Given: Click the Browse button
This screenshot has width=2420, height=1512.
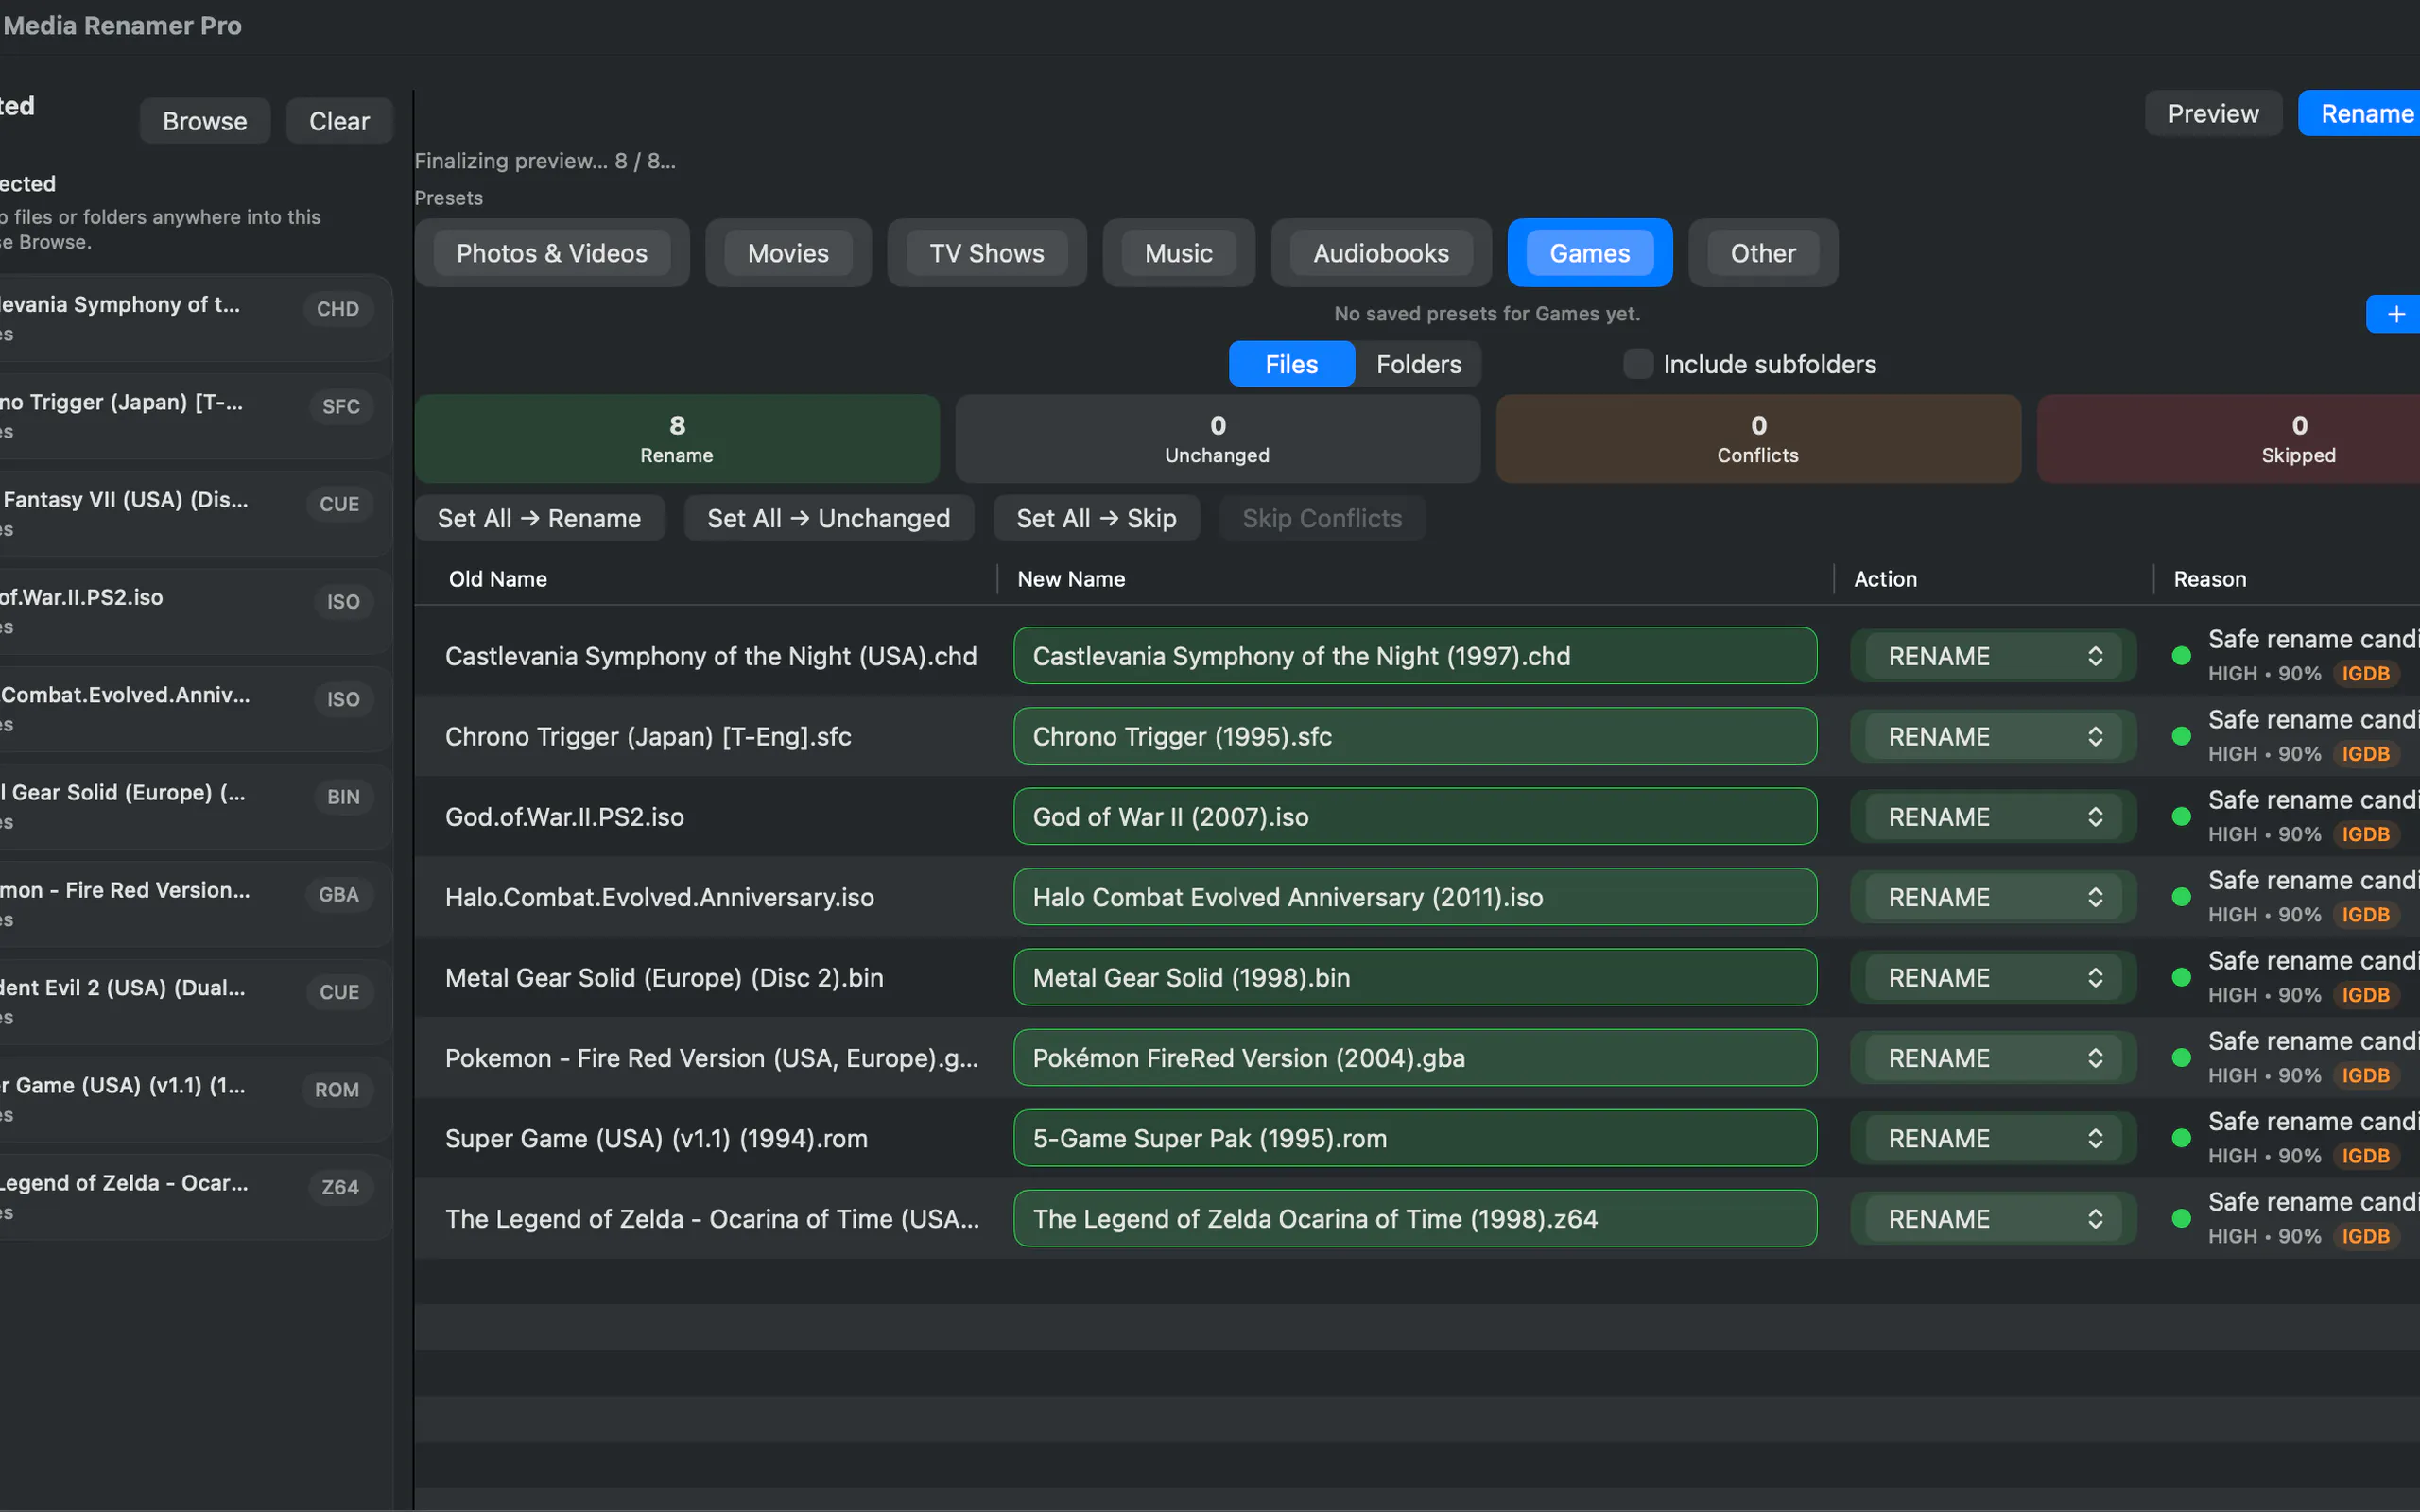Looking at the screenshot, I should pyautogui.click(x=205, y=121).
